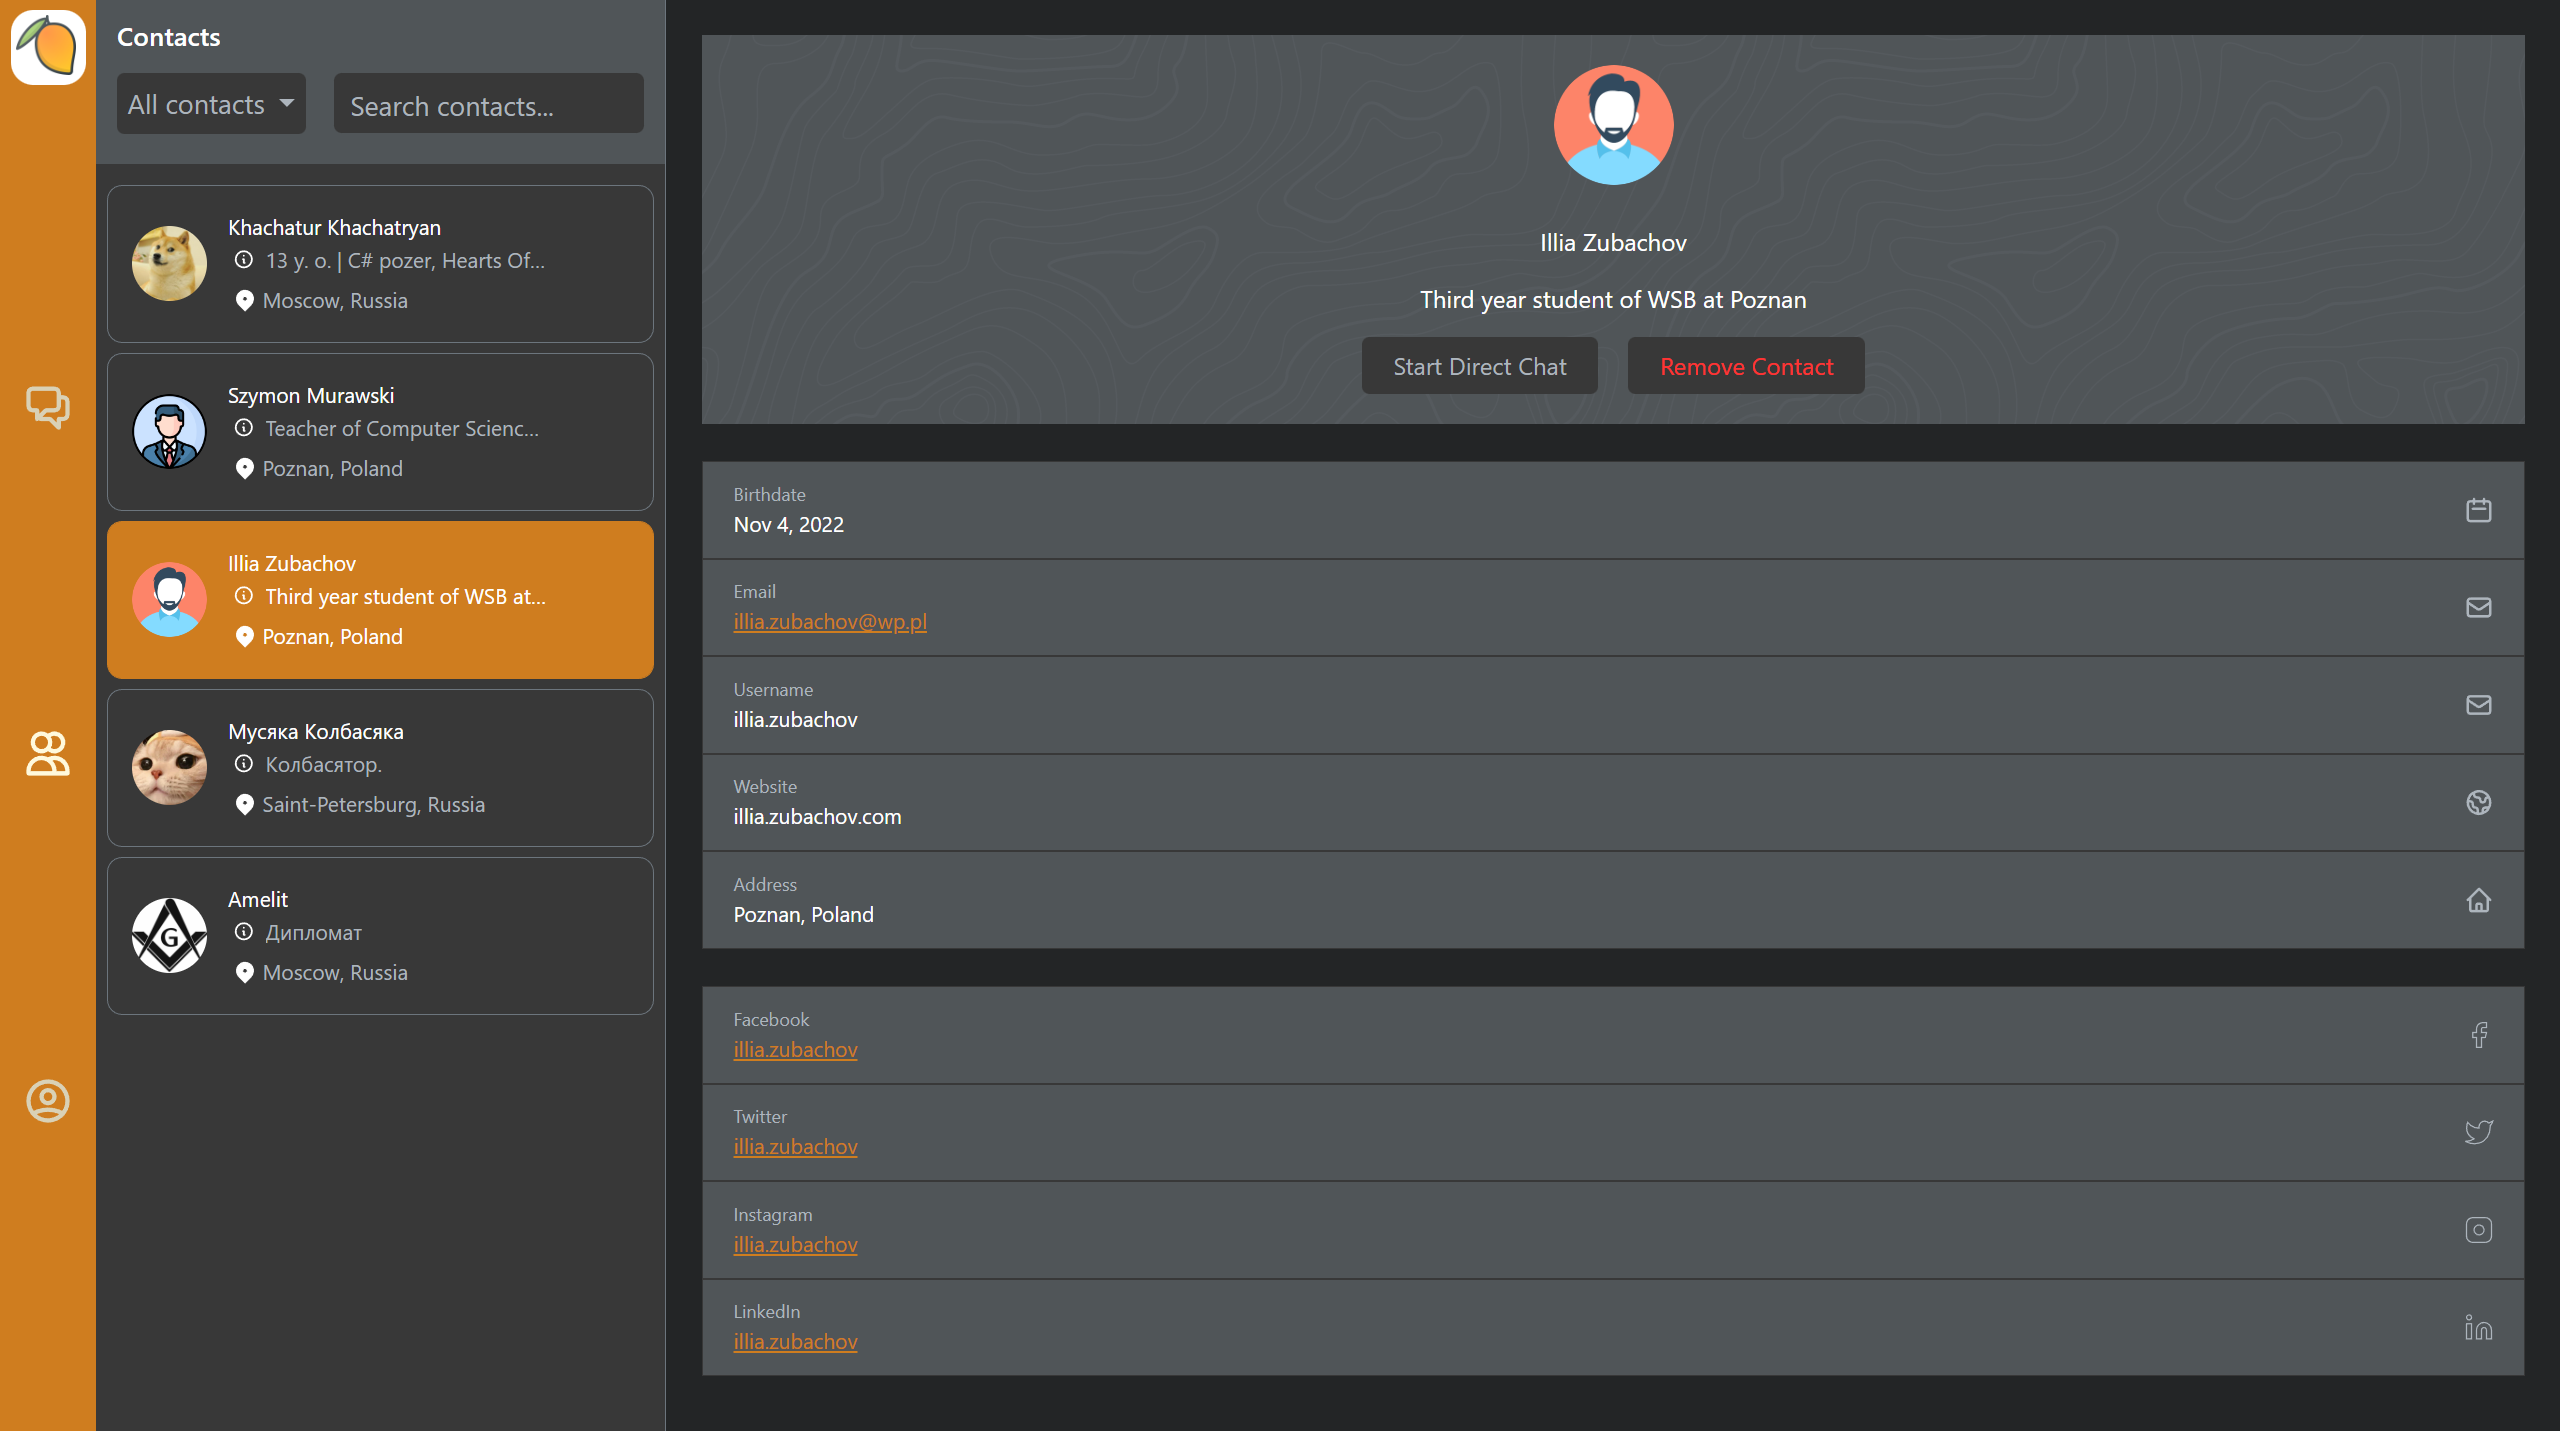Click the calendar icon beside Birthdate

(2478, 510)
